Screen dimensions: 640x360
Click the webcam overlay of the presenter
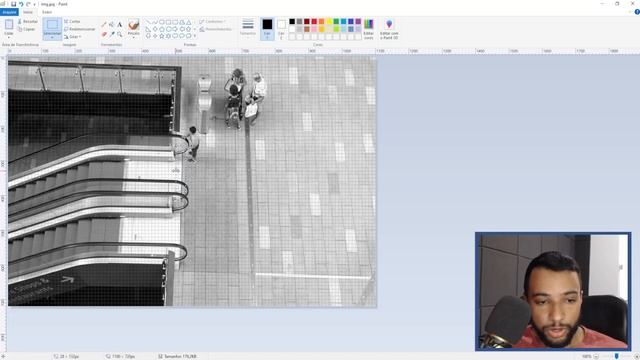coord(553,291)
